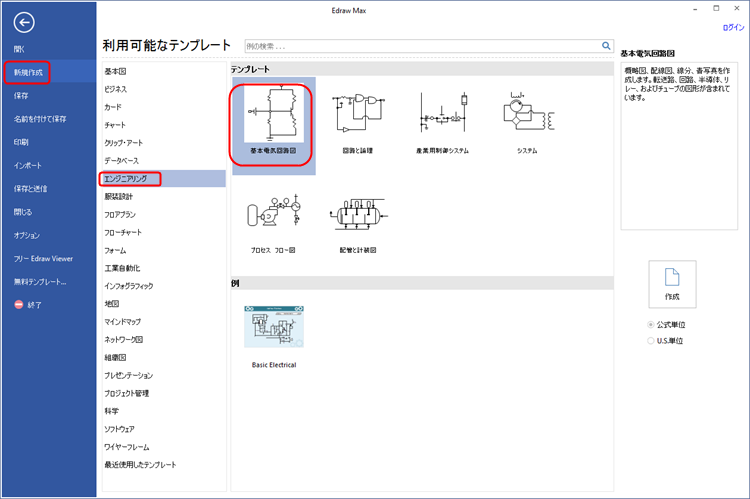The width and height of the screenshot is (750, 499).
Task: Select the 基本電気回路図 template thumbnail
Action: point(274,113)
